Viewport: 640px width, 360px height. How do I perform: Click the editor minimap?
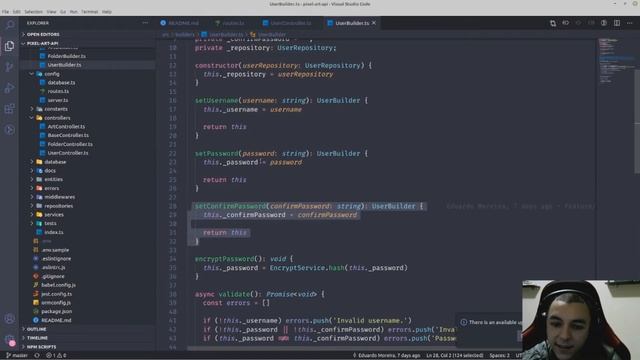point(616,61)
